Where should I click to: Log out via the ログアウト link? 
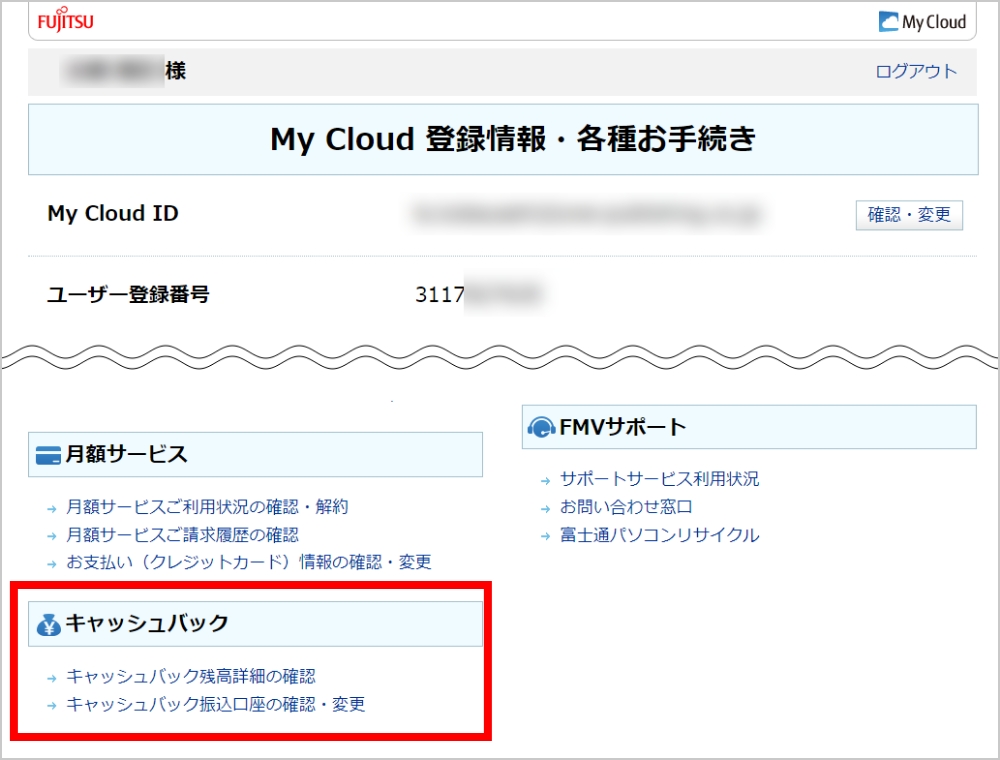915,71
